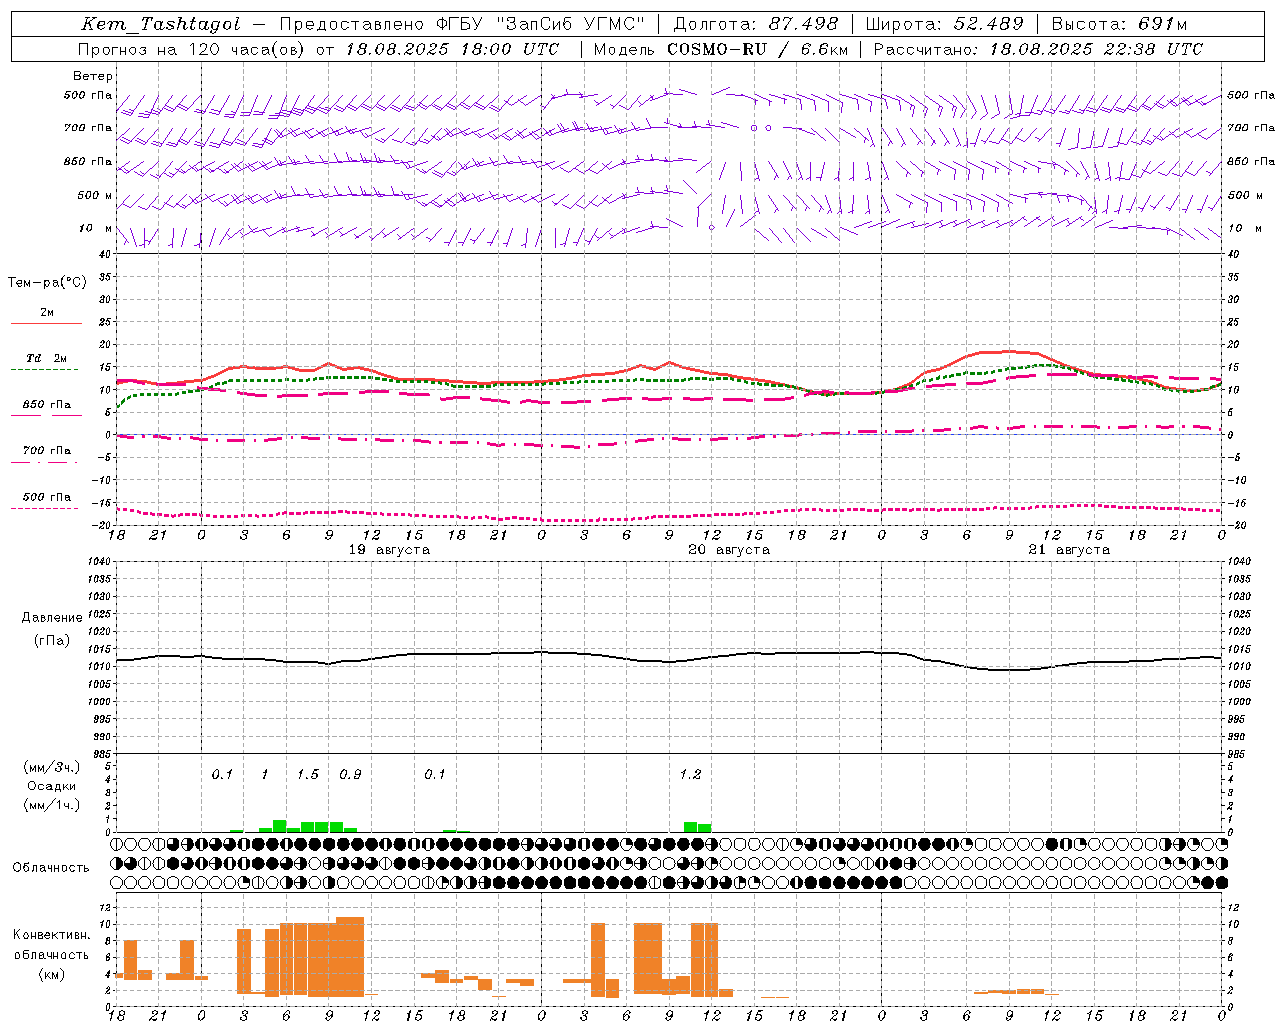Click the Высота: 691м value

point(1120,24)
